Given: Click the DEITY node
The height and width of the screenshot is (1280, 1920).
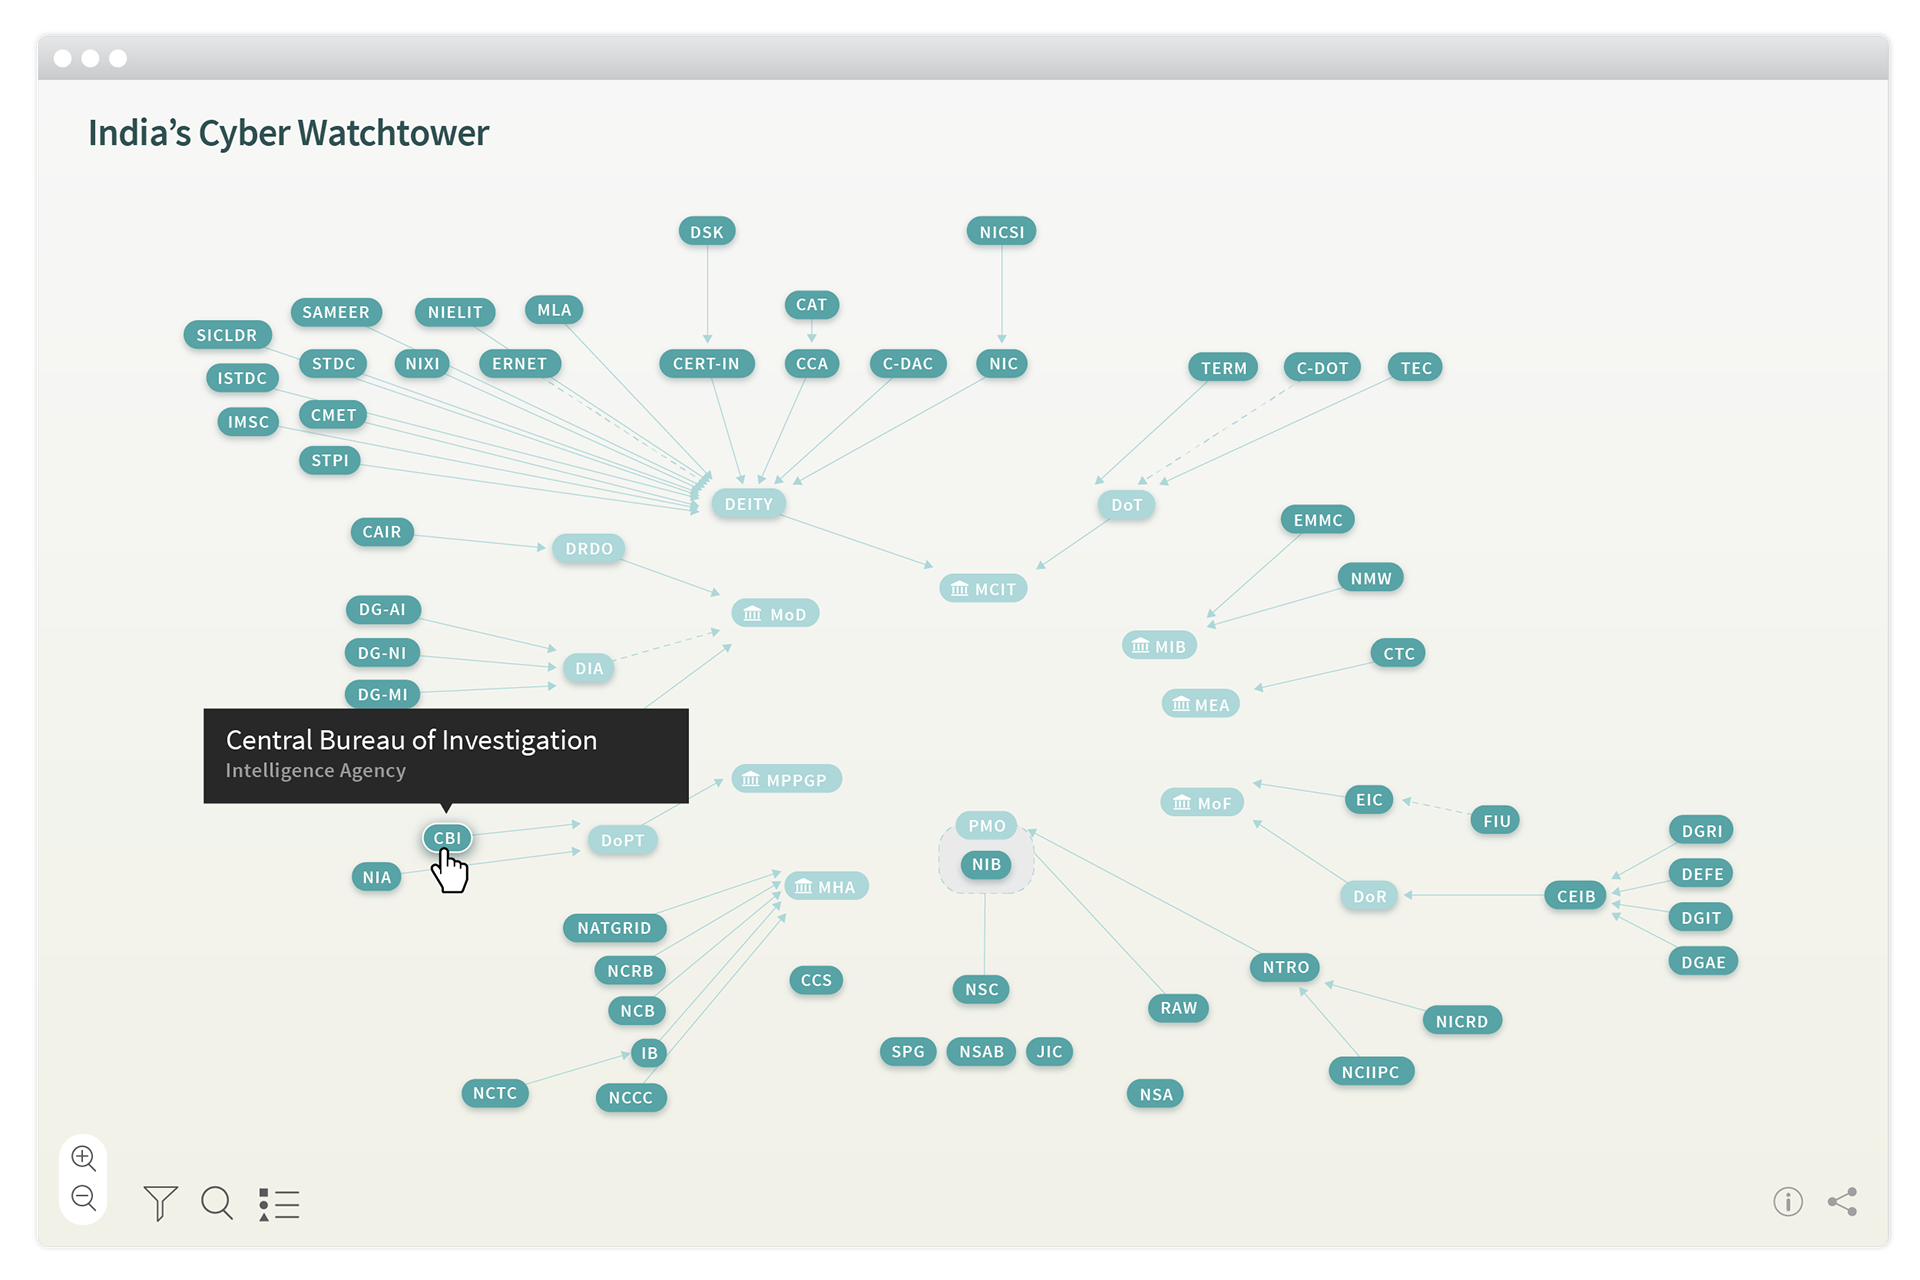Looking at the screenshot, I should pyautogui.click(x=748, y=504).
